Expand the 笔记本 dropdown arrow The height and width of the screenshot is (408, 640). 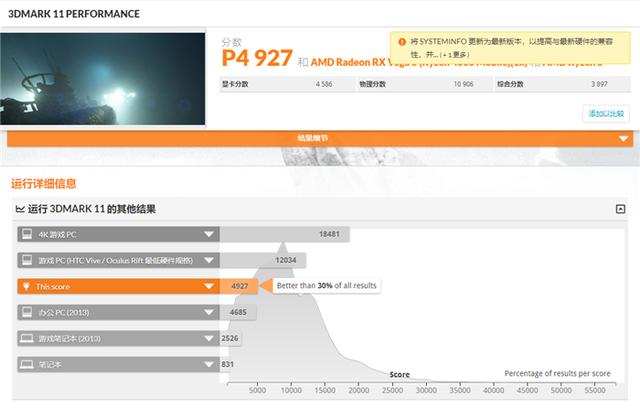[209, 364]
